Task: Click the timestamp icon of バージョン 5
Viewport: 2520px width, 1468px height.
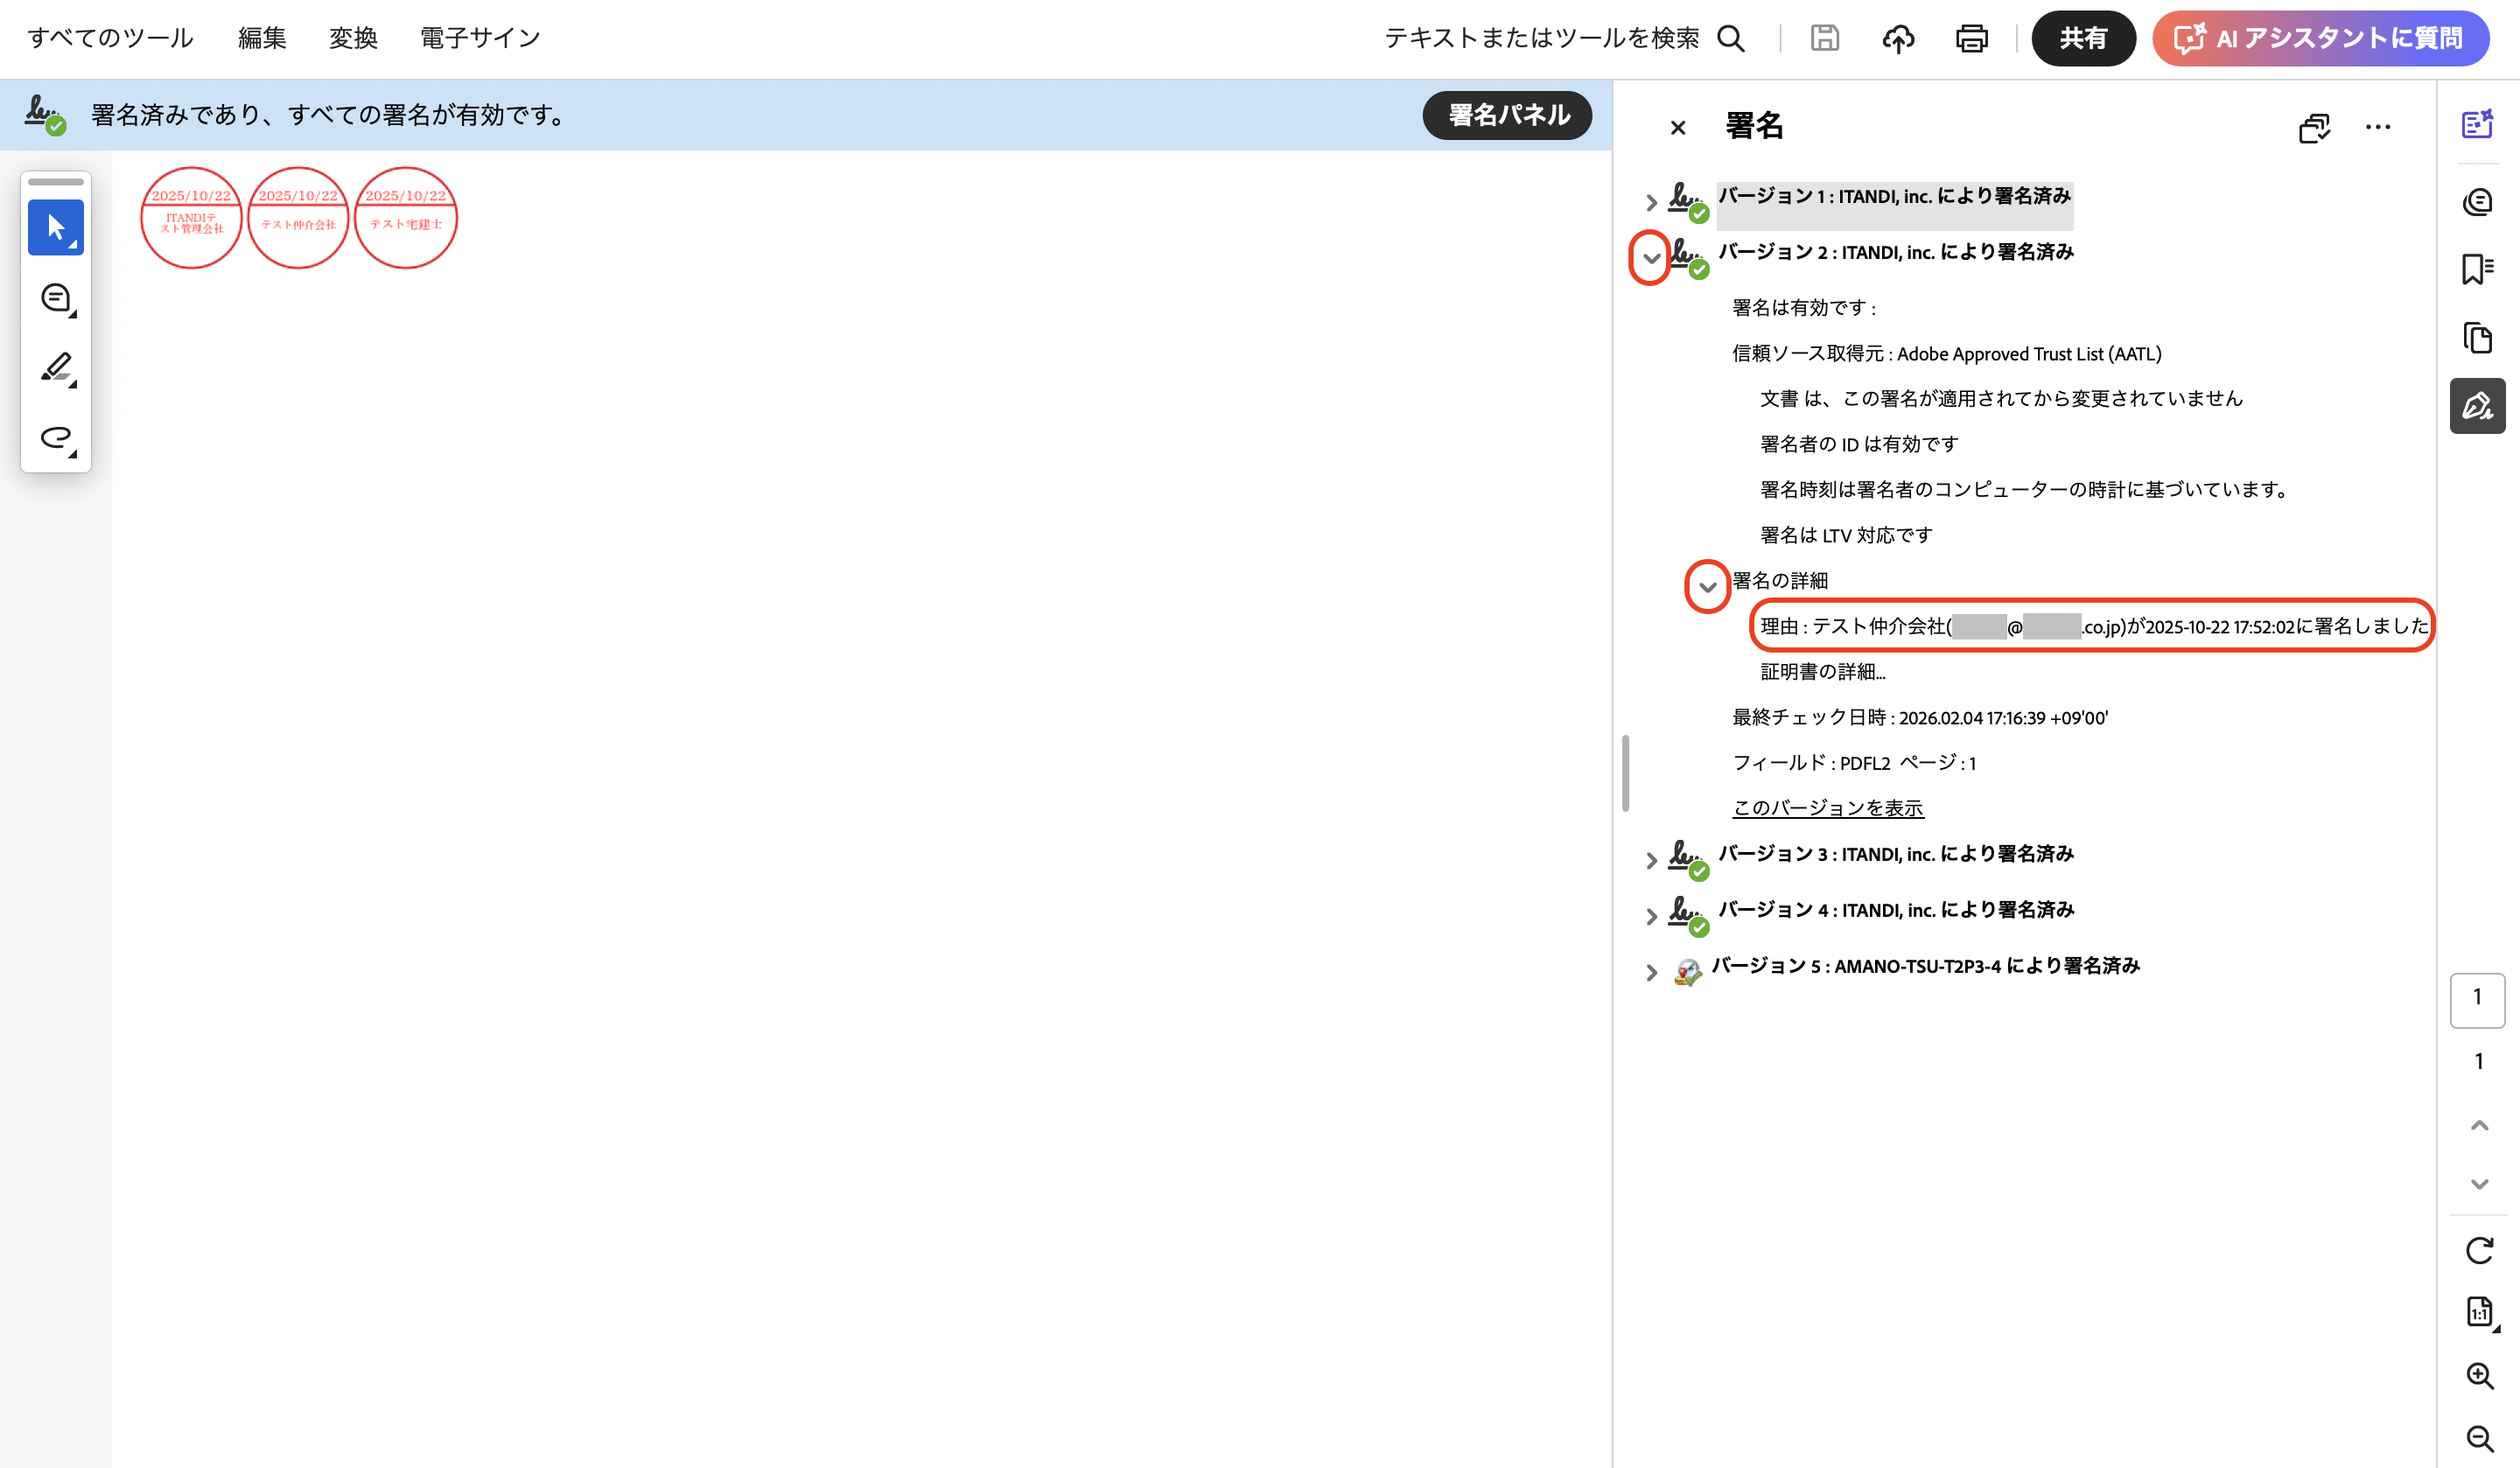Action: pos(1687,971)
